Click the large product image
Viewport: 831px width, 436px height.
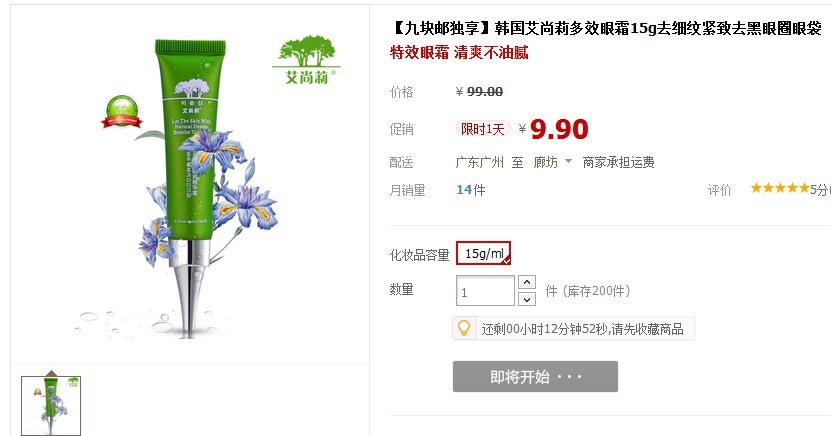190,184
